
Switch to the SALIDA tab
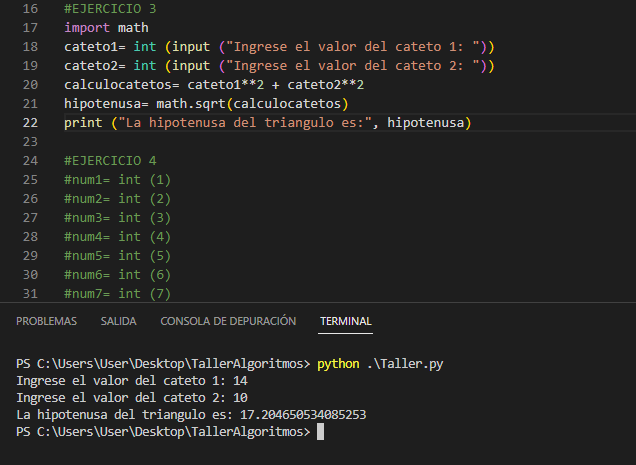click(118, 321)
